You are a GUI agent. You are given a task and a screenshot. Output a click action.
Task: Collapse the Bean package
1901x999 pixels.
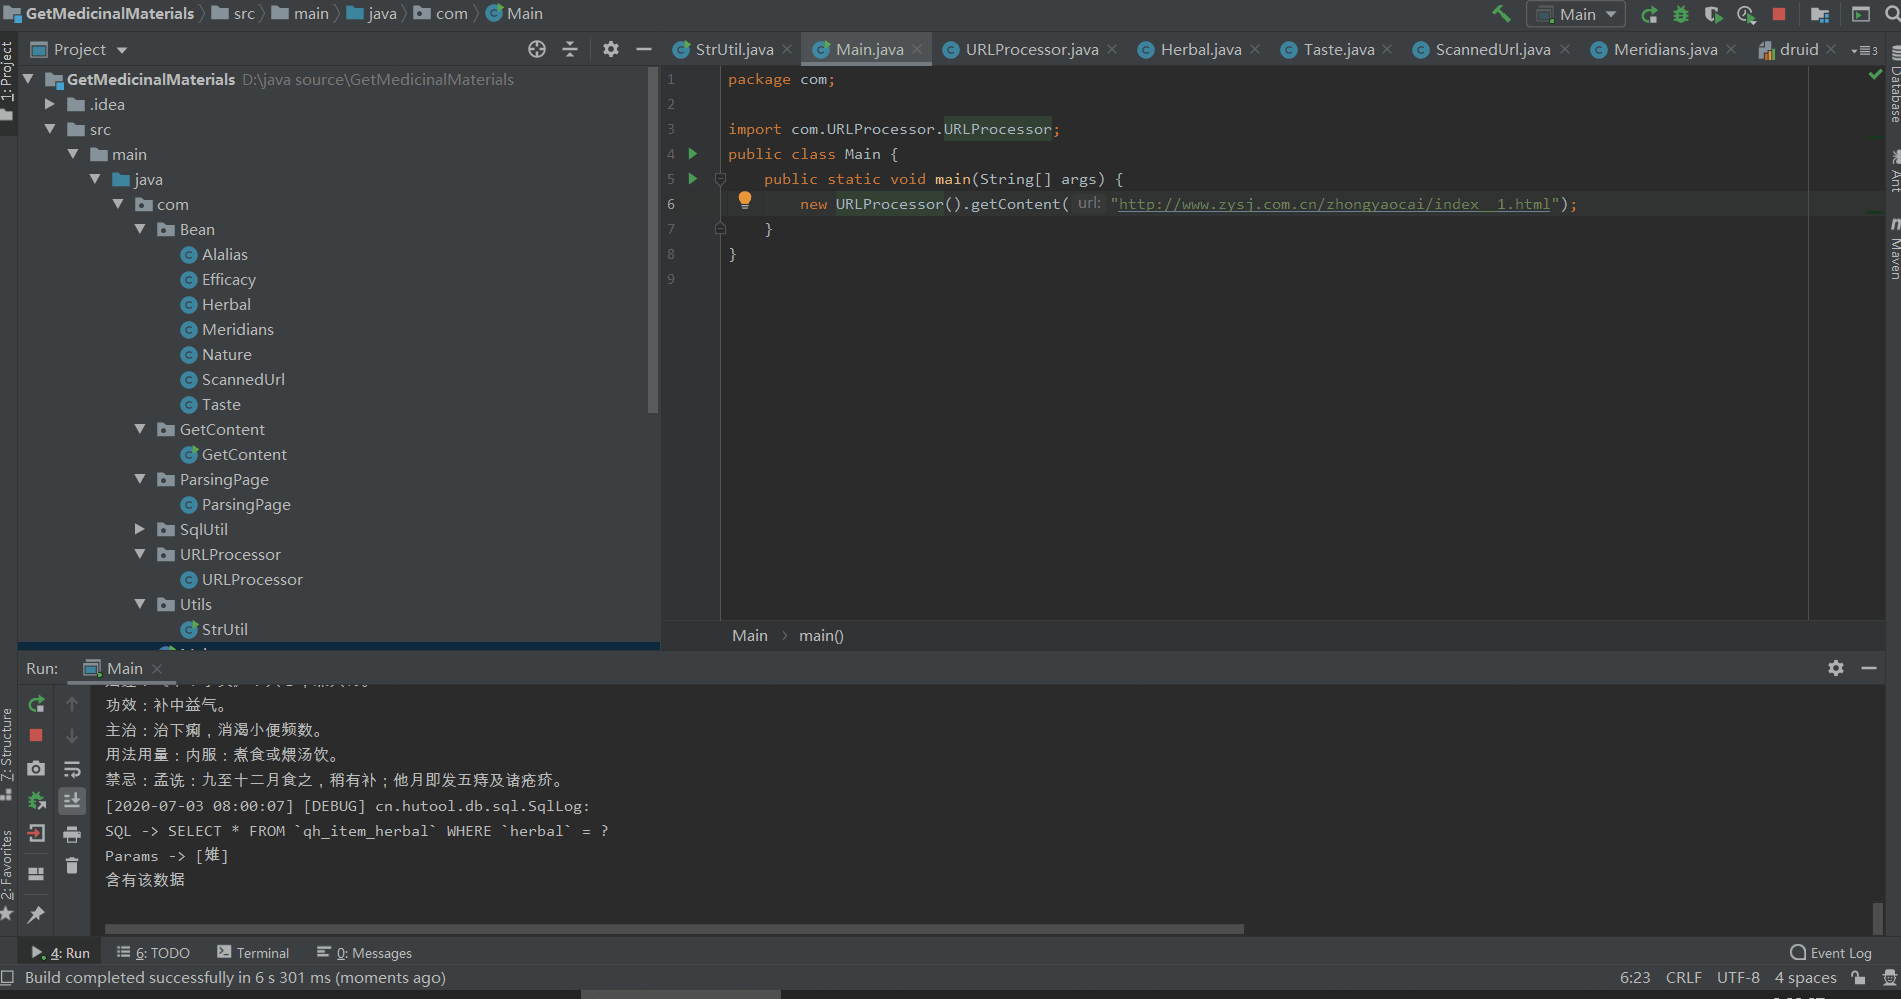pos(141,229)
